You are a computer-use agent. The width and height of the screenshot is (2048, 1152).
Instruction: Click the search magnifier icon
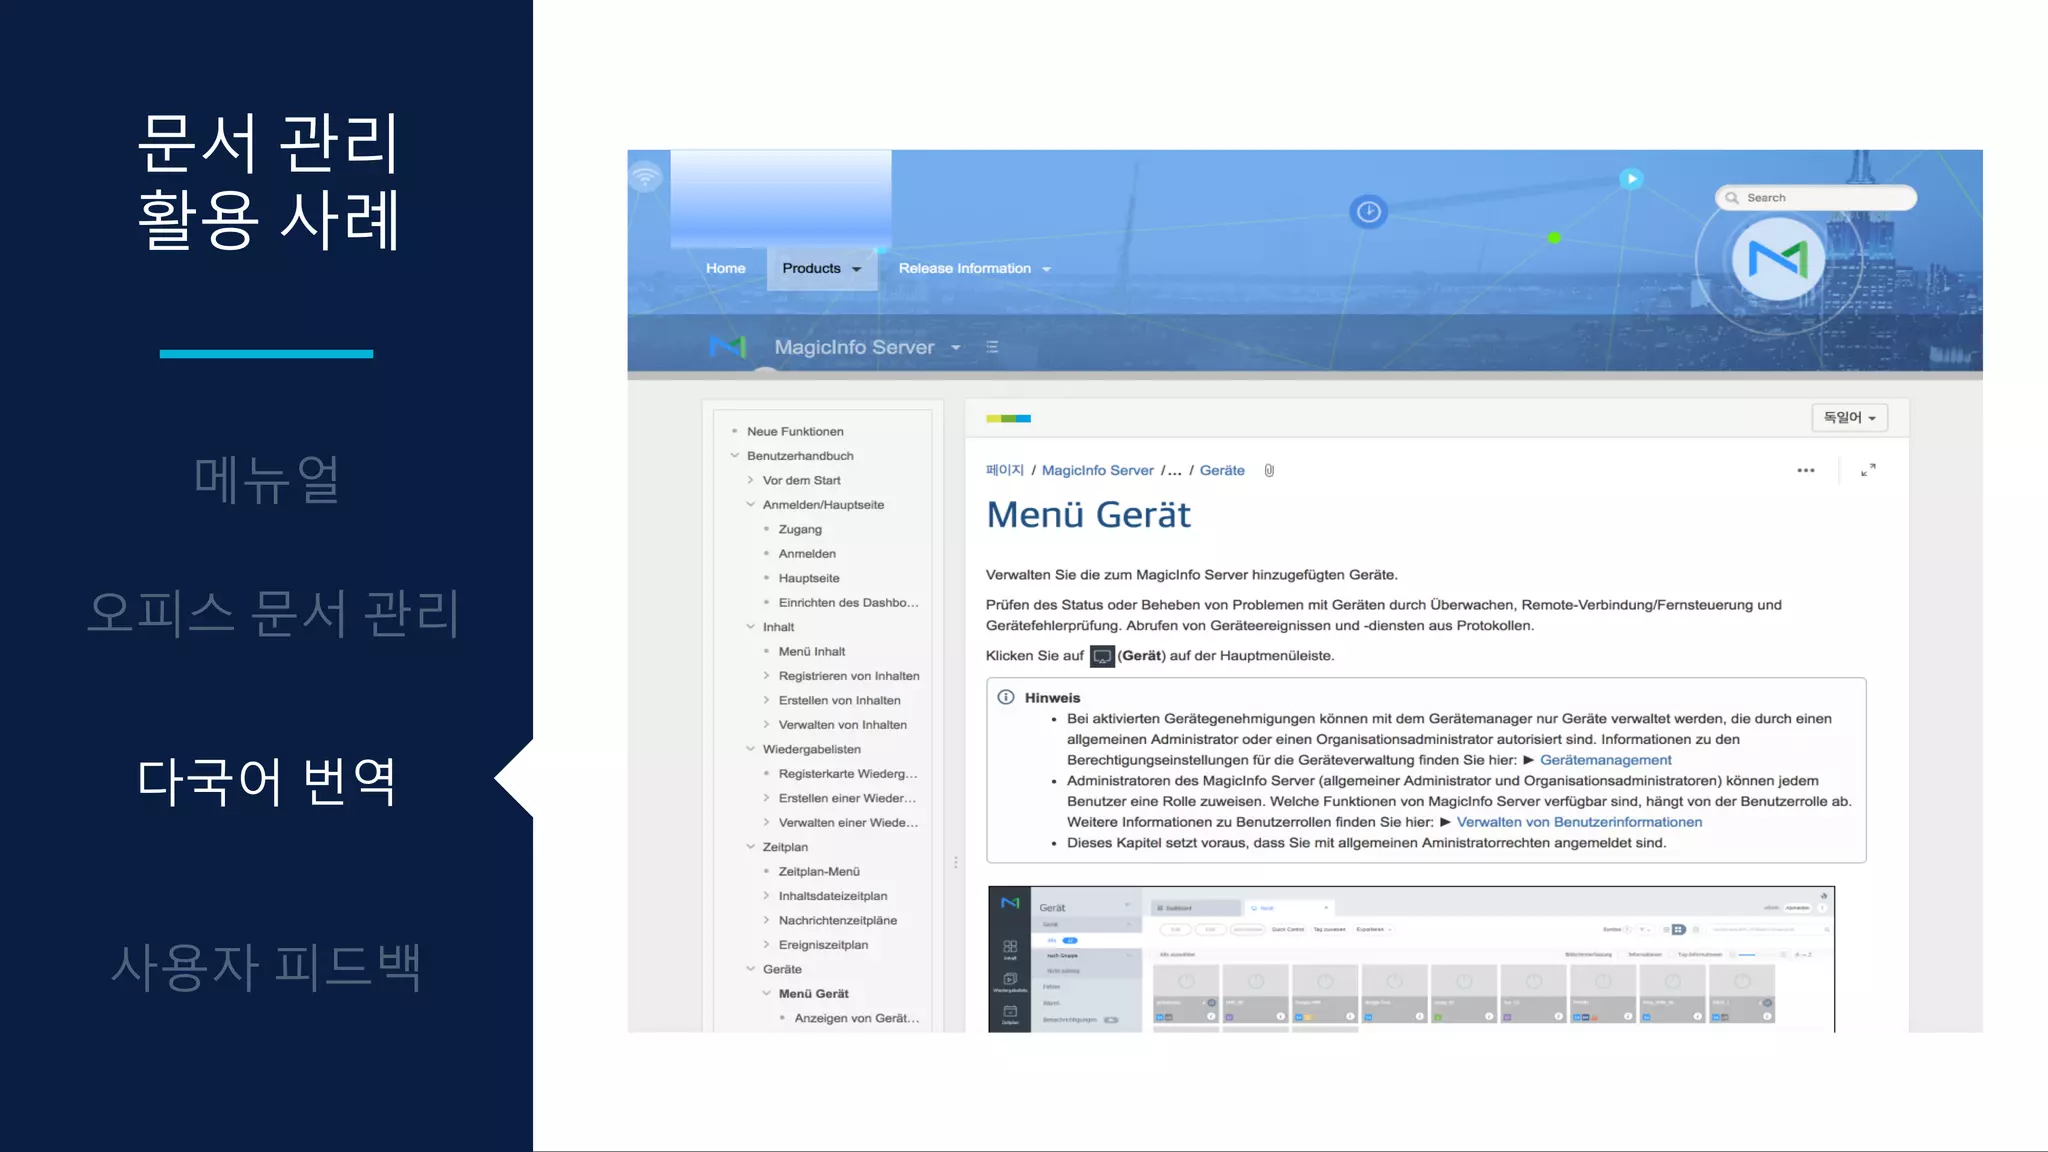click(x=1732, y=198)
